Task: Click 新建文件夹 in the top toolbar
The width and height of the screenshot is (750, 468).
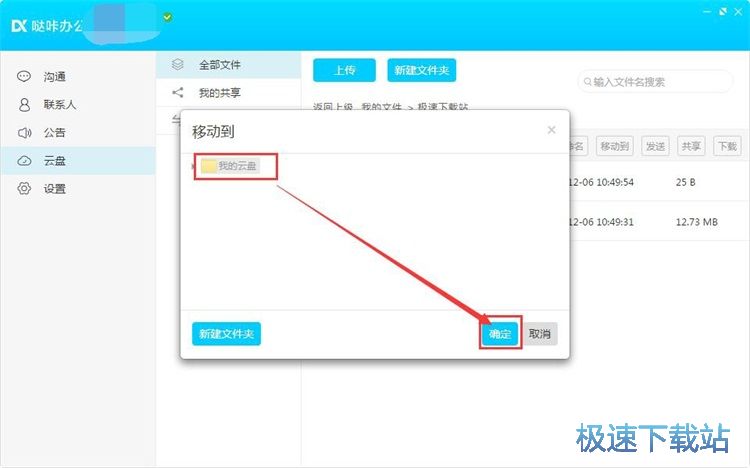Action: [x=421, y=70]
